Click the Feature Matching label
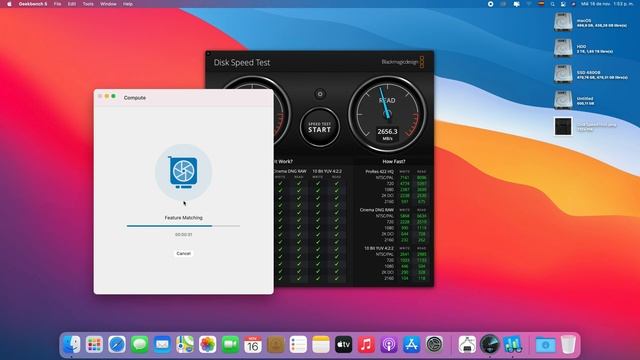 coord(183,218)
